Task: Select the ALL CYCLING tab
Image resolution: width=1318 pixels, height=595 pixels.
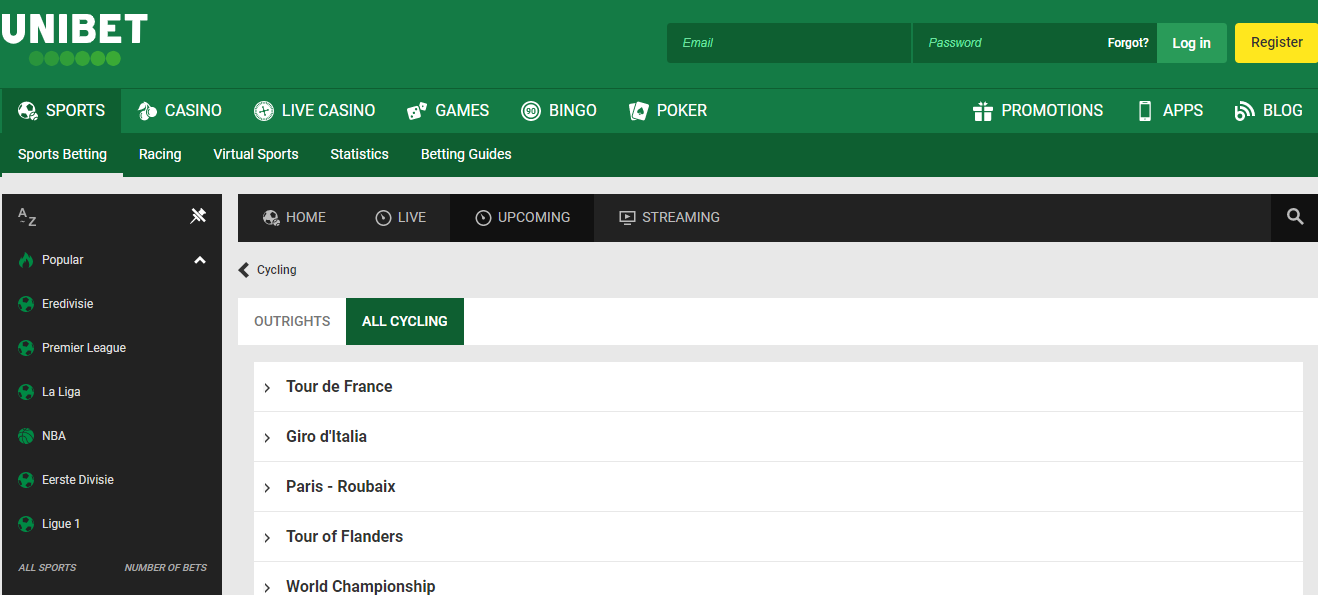Action: click(405, 322)
